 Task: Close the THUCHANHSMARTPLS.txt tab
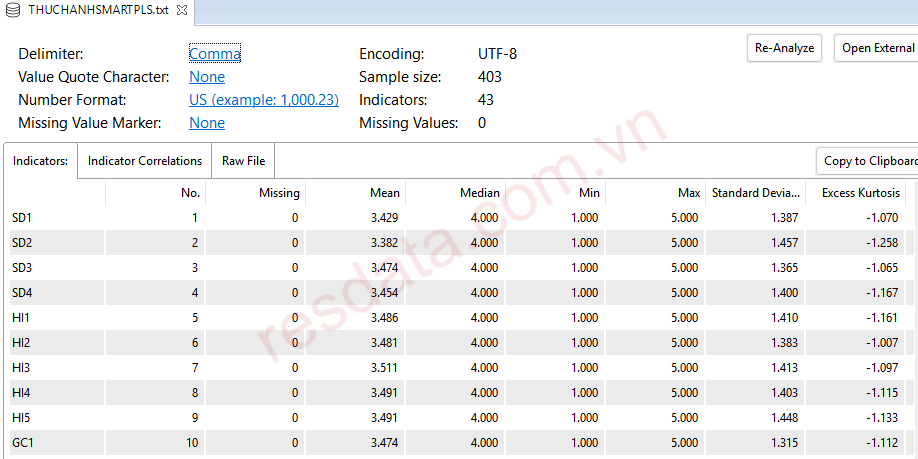pos(181,10)
